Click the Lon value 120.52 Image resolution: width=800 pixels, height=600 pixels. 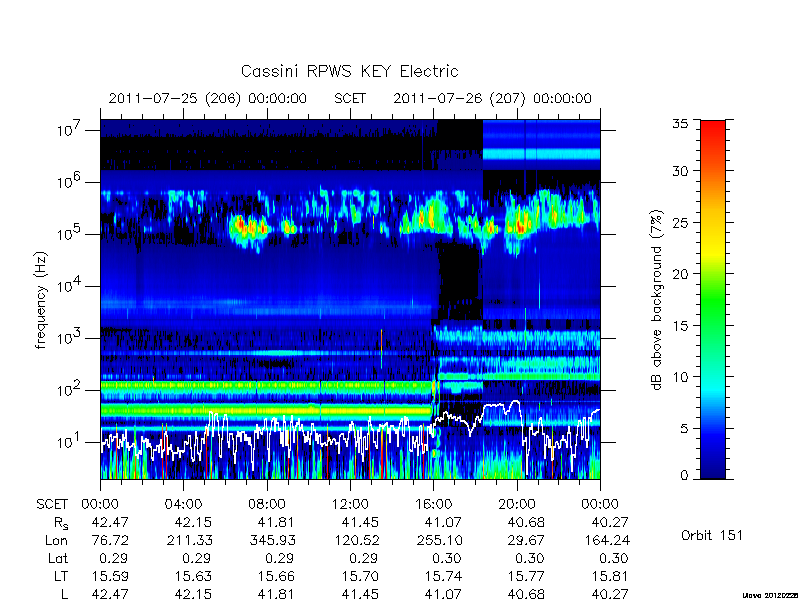pyautogui.click(x=356, y=540)
